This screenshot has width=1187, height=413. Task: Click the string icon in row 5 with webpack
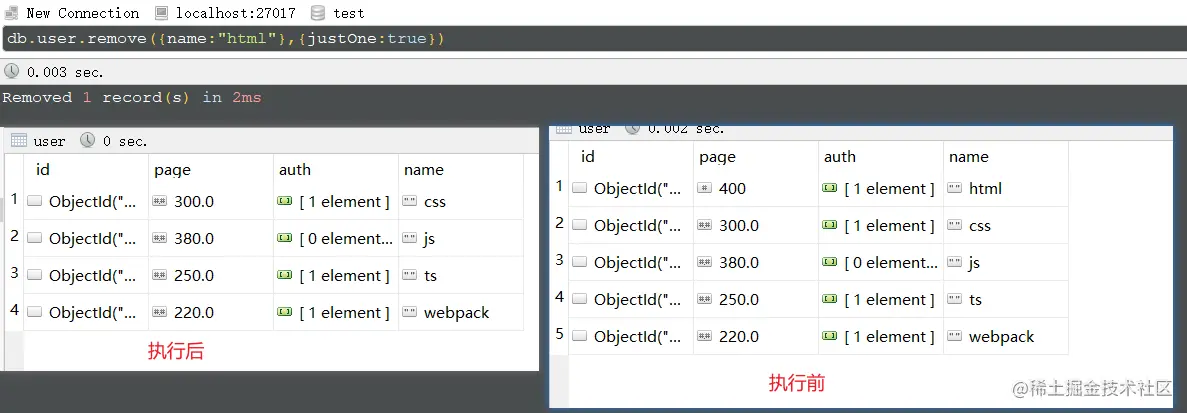click(x=955, y=337)
